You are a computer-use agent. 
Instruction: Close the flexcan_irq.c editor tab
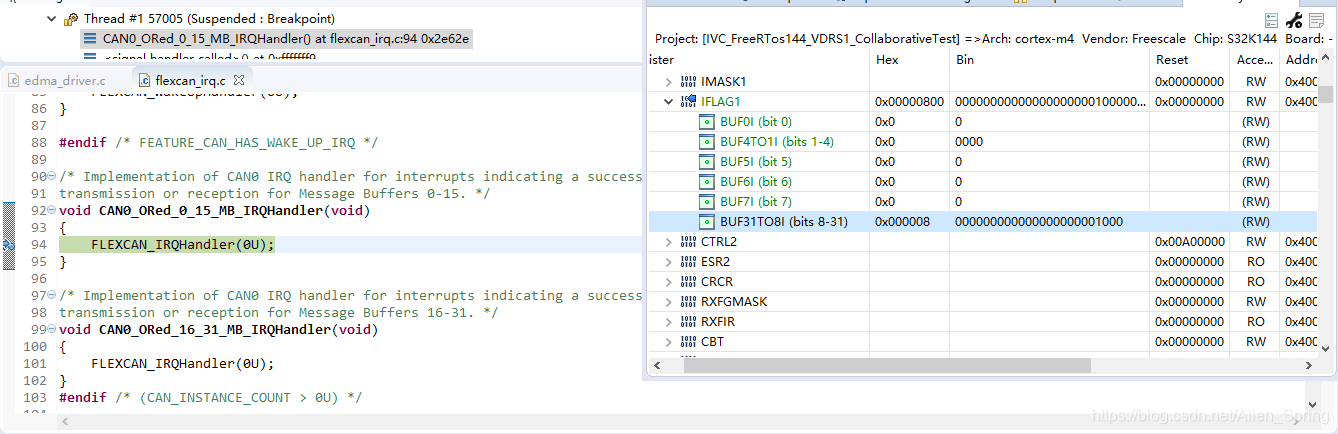pos(238,80)
